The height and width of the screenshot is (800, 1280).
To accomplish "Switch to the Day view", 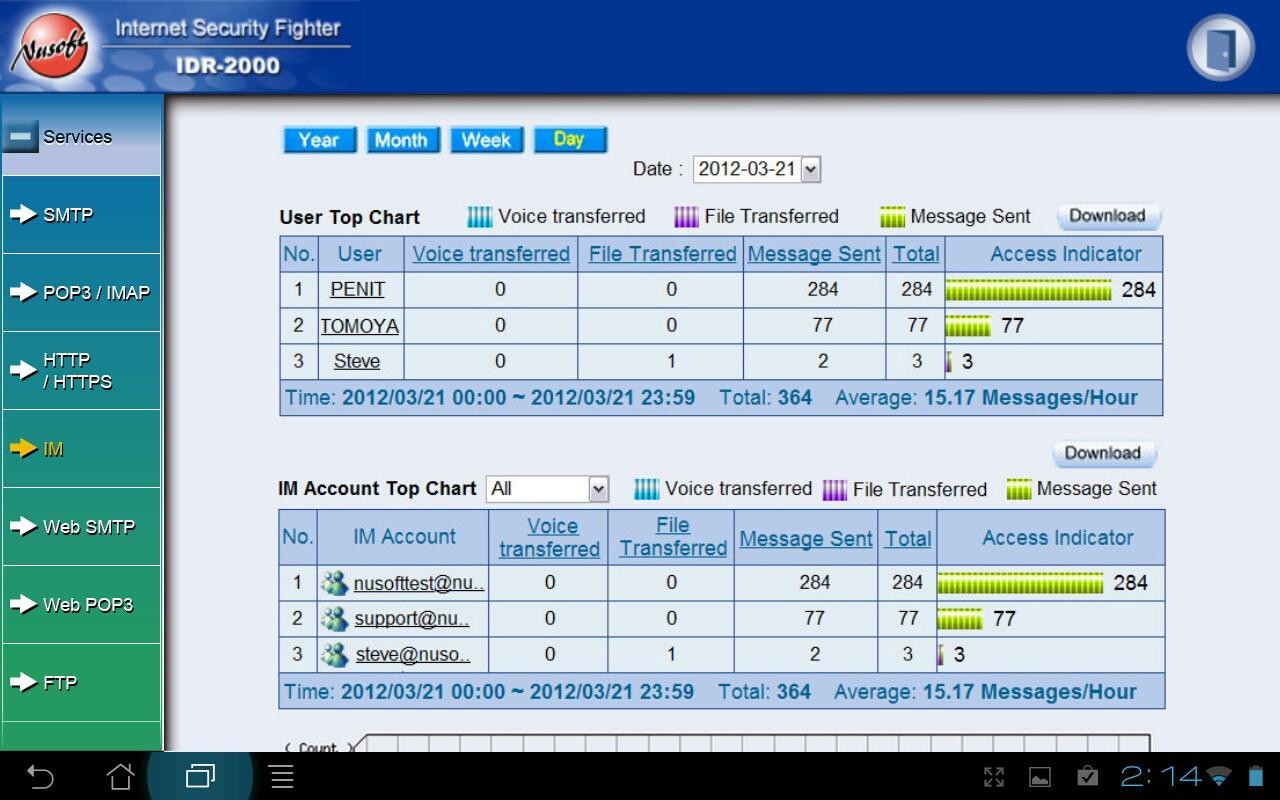I will [570, 140].
